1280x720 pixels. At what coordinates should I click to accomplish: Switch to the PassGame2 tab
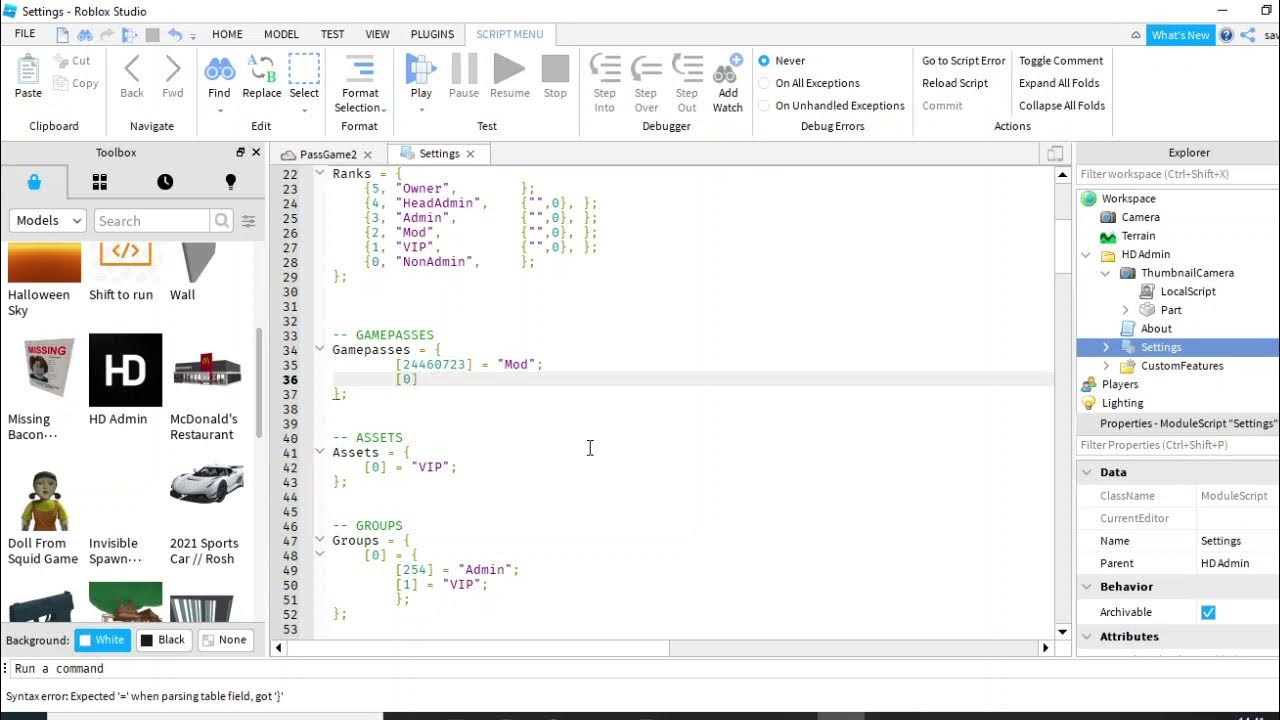pyautogui.click(x=327, y=154)
